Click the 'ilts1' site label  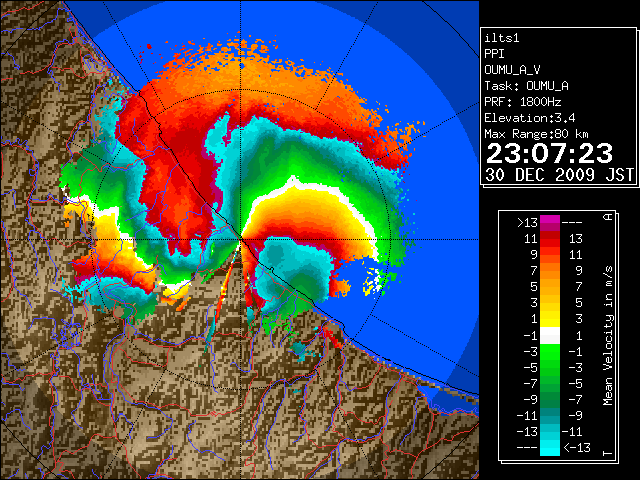tap(502, 38)
